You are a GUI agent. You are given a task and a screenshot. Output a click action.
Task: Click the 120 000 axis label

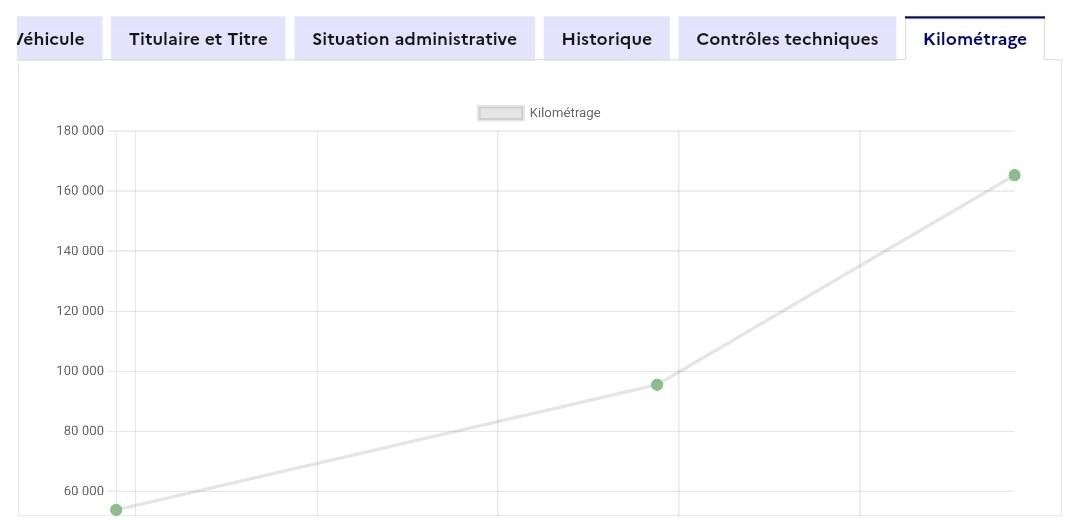click(x=79, y=311)
